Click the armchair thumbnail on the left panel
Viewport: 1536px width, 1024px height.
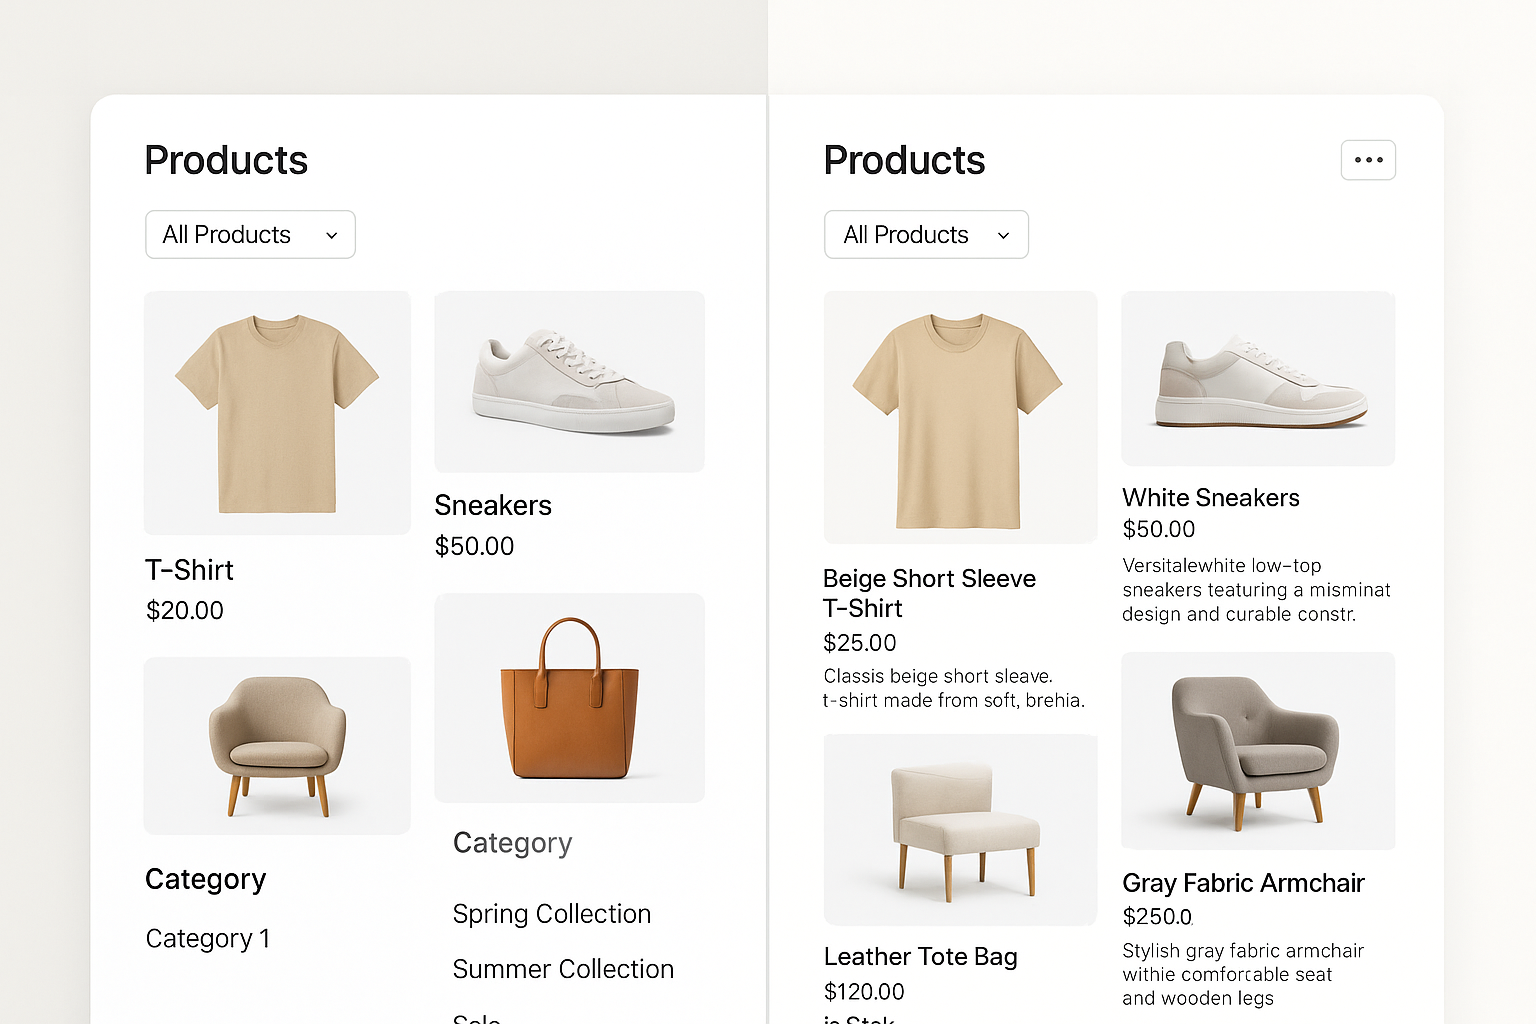[x=277, y=746]
